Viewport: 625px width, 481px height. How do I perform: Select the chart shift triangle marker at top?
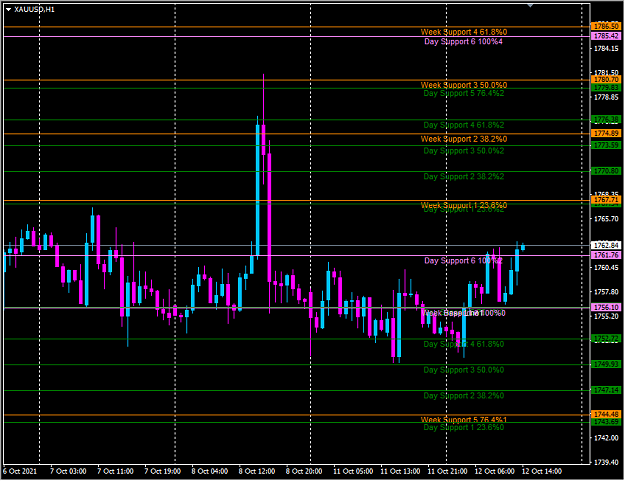530,6
